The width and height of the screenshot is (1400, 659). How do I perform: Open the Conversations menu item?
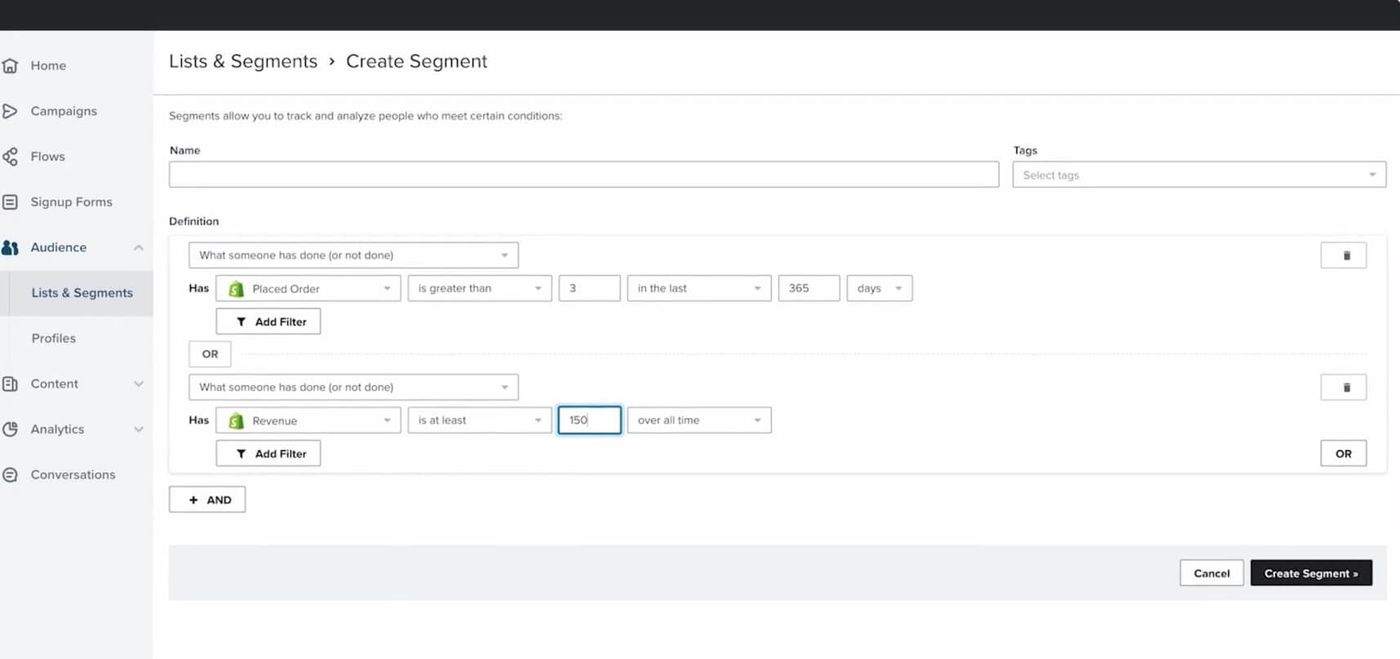coord(73,475)
